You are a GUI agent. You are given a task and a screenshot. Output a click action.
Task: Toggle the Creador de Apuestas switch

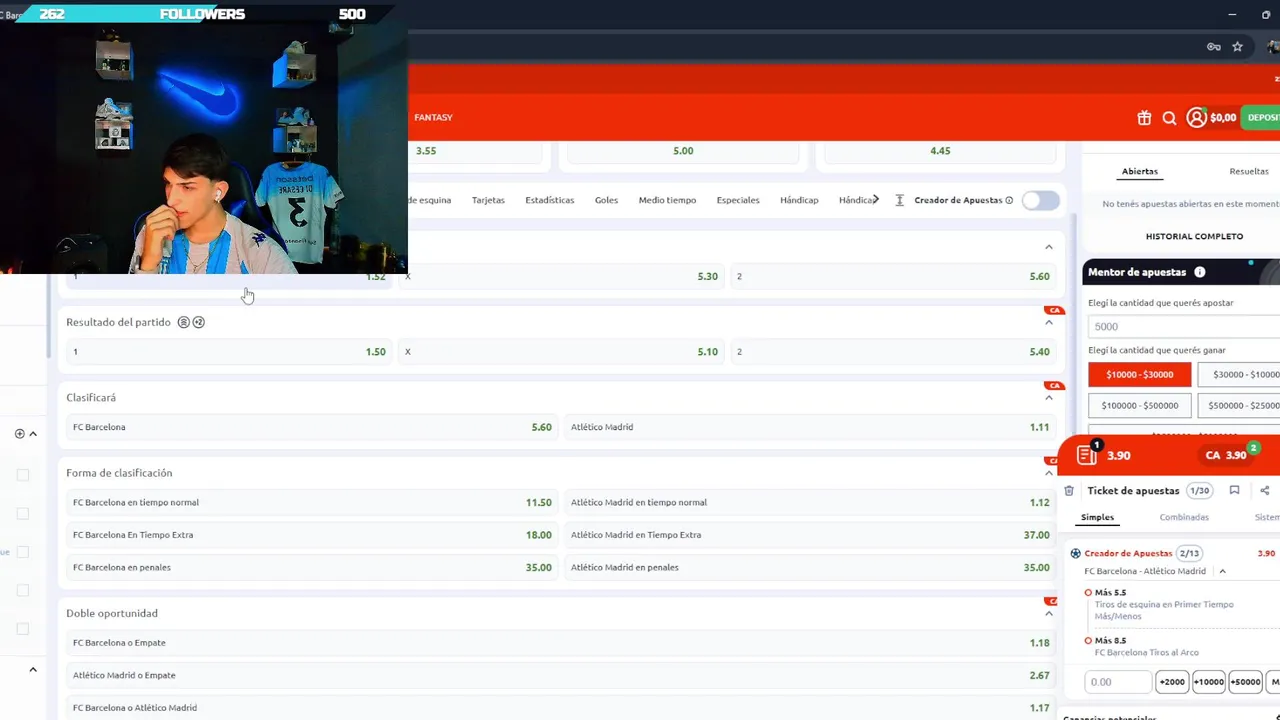tap(1040, 200)
